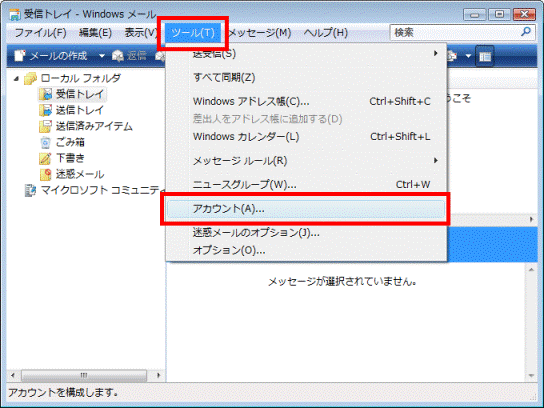
Task: Click the Local Folders folder icon
Action: click(x=30, y=78)
